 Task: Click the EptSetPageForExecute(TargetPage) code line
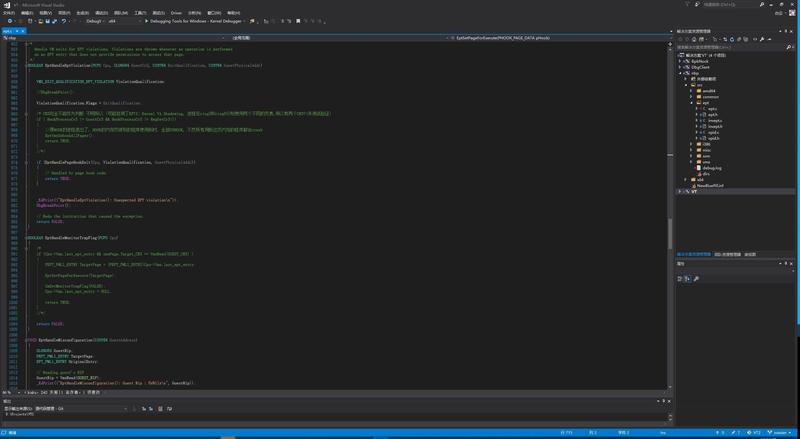click(79, 276)
